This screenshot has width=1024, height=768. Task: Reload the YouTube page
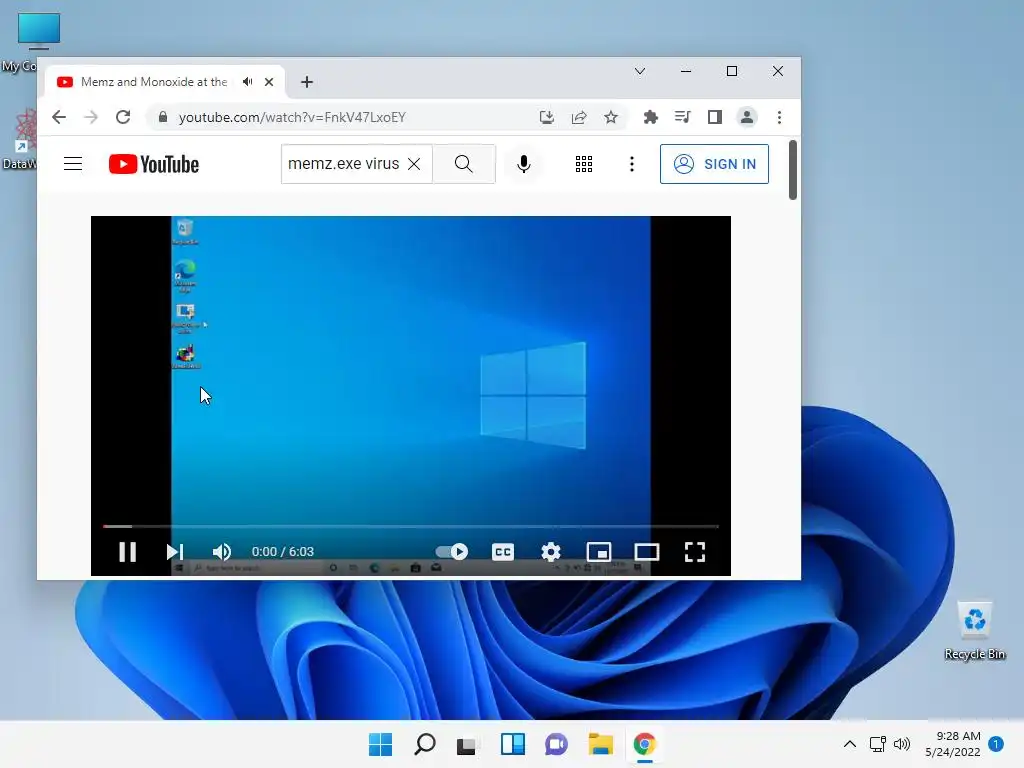[x=123, y=117]
